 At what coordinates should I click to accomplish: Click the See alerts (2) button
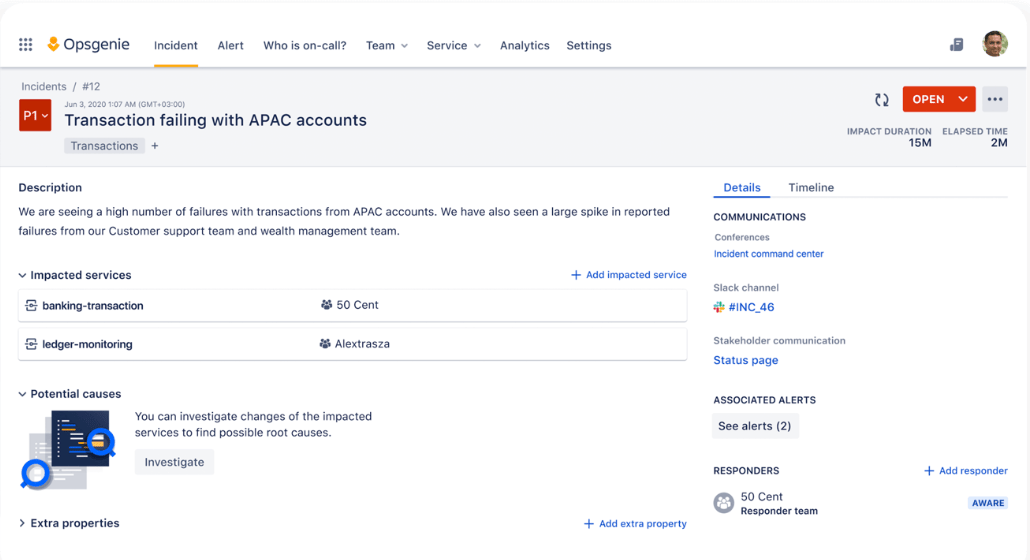click(x=754, y=426)
